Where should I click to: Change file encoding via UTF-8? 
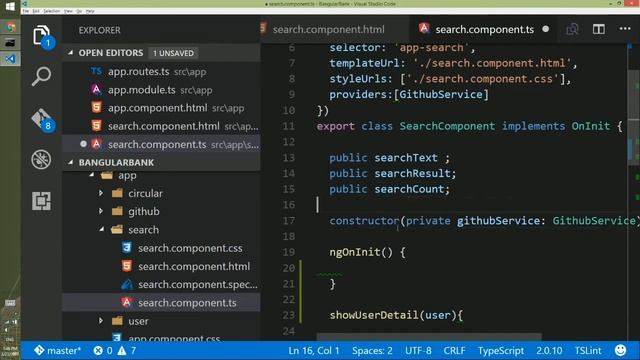418,351
